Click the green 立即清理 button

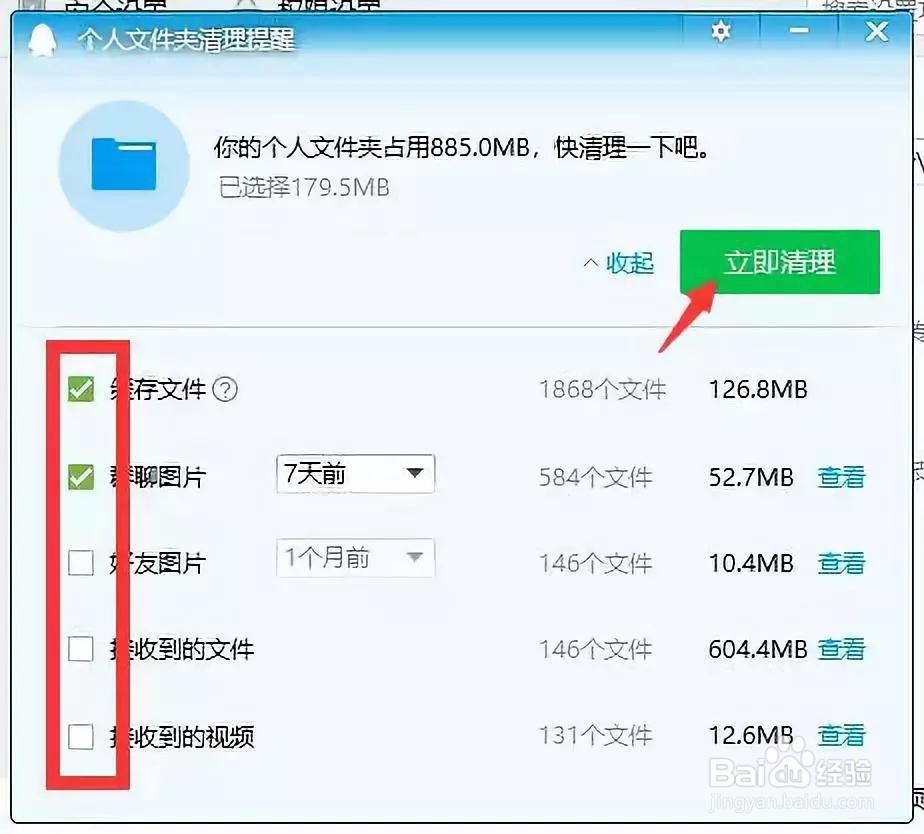click(780, 262)
